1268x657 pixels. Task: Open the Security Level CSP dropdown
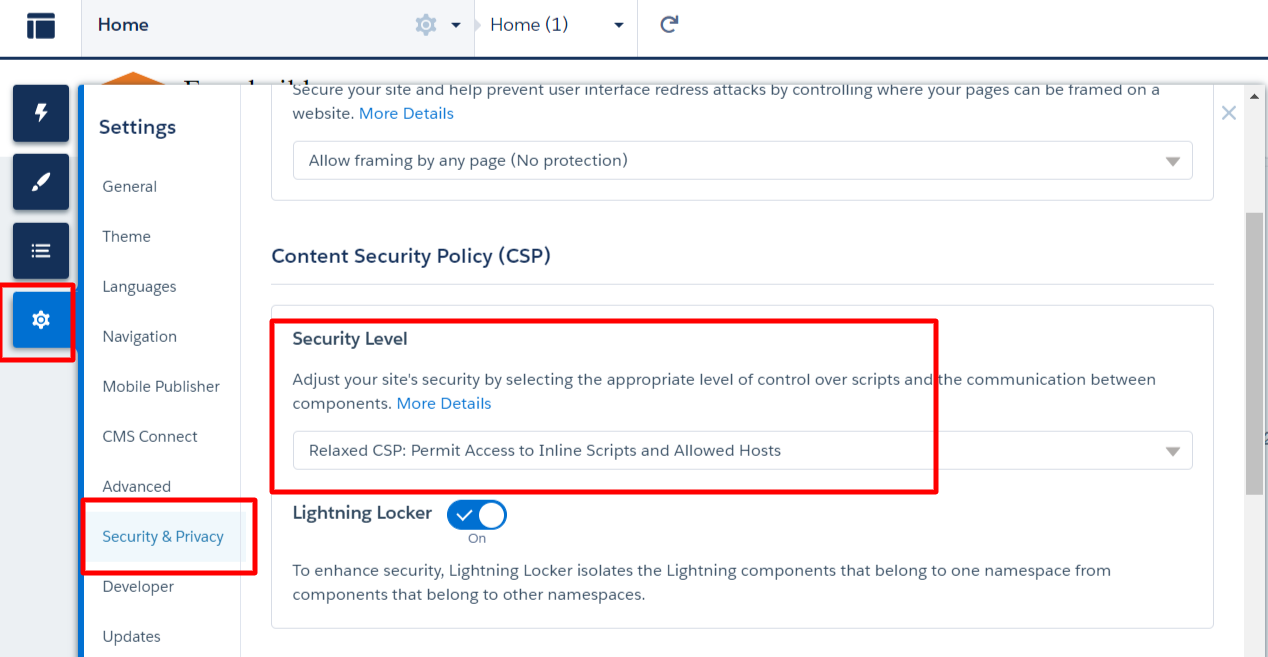point(742,451)
